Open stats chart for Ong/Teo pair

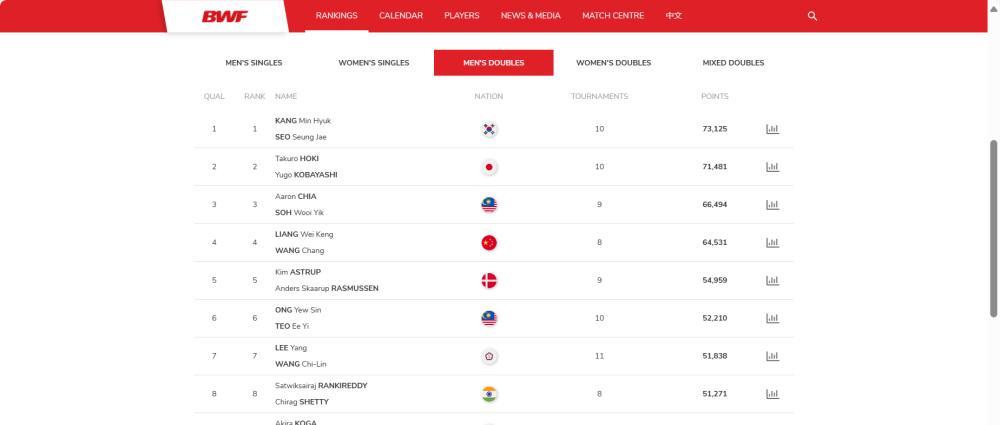click(x=772, y=318)
